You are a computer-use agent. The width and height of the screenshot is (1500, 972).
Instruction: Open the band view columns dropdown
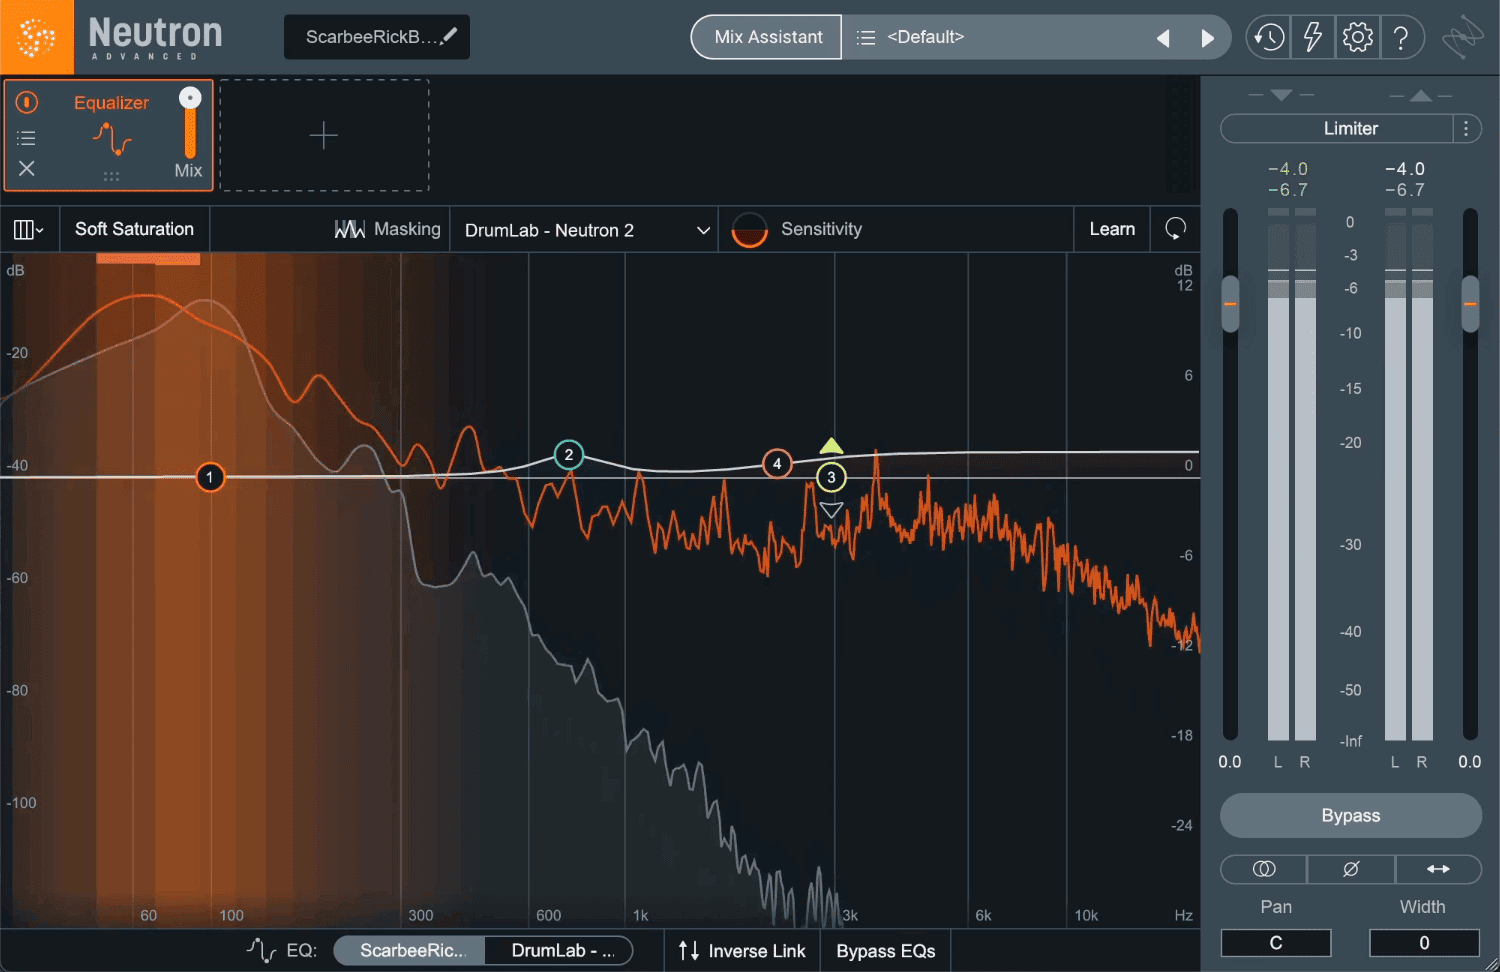pos(28,230)
